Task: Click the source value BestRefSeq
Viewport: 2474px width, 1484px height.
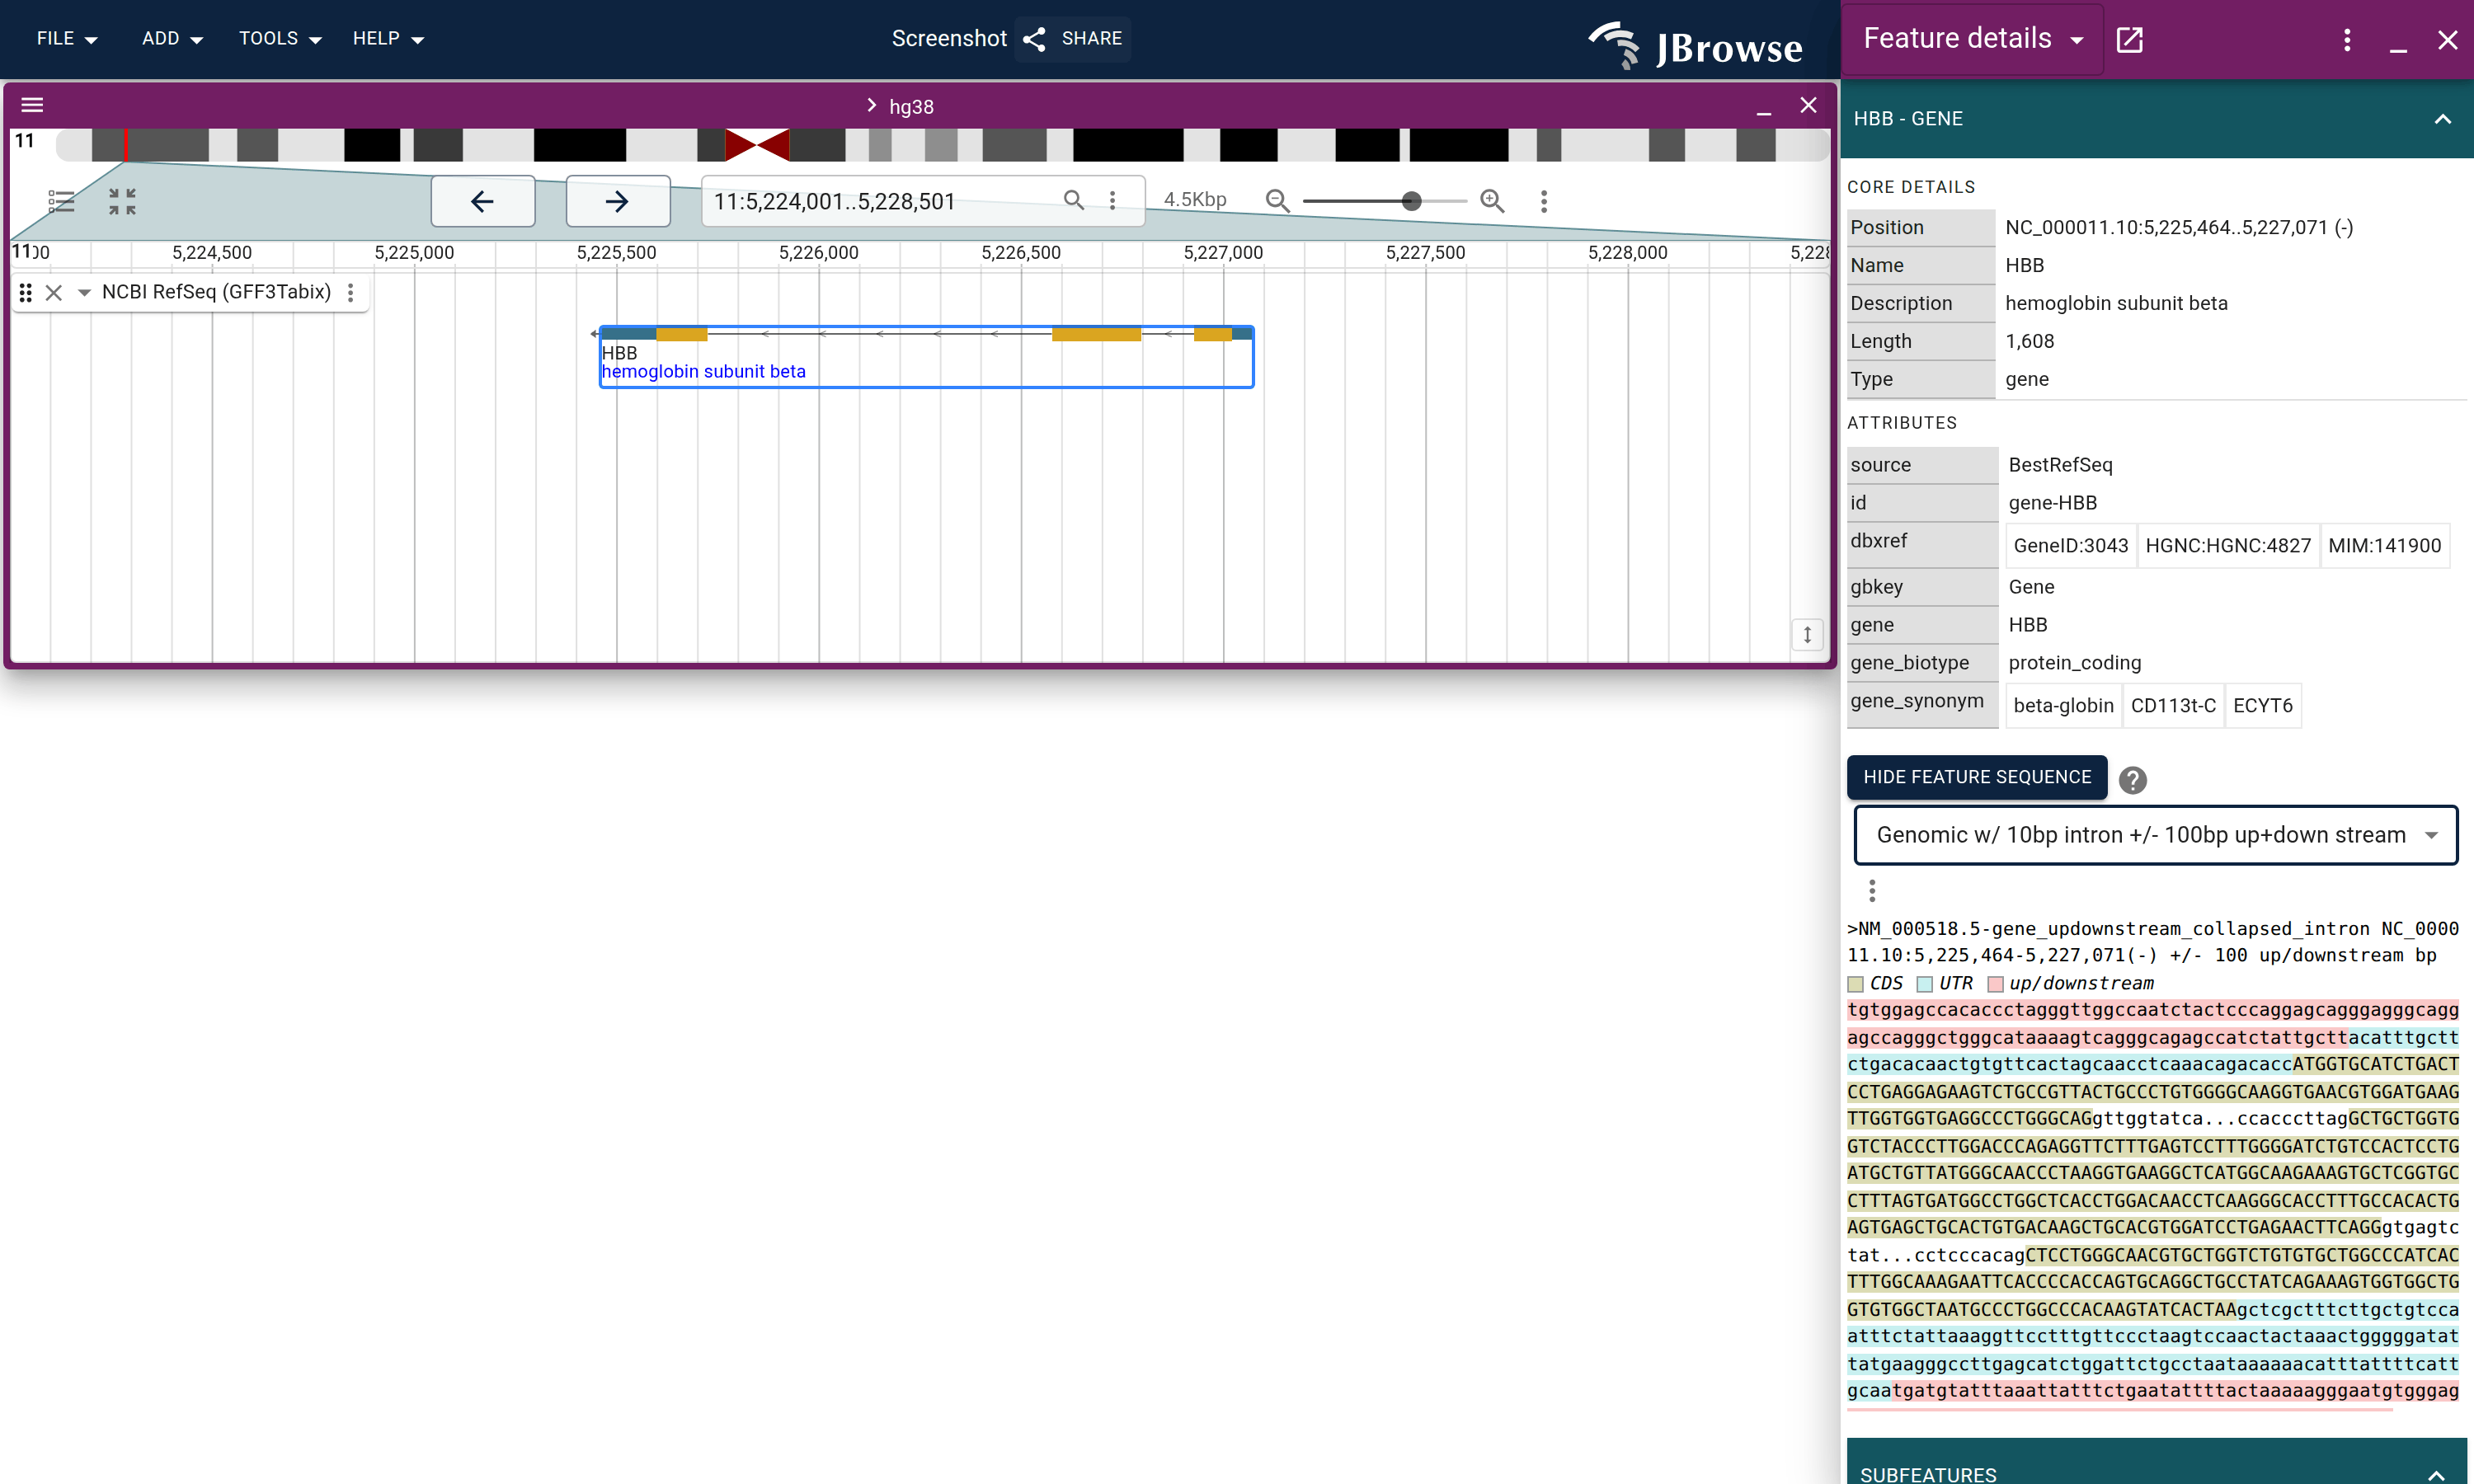Action: (x=2060, y=465)
